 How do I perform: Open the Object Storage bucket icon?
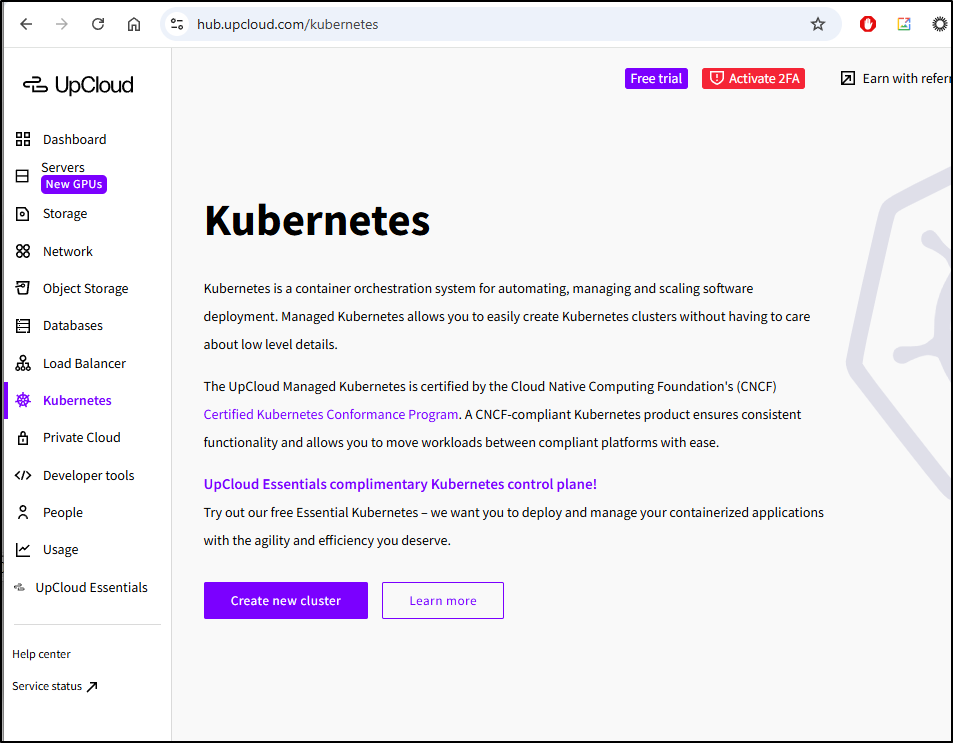click(x=23, y=288)
